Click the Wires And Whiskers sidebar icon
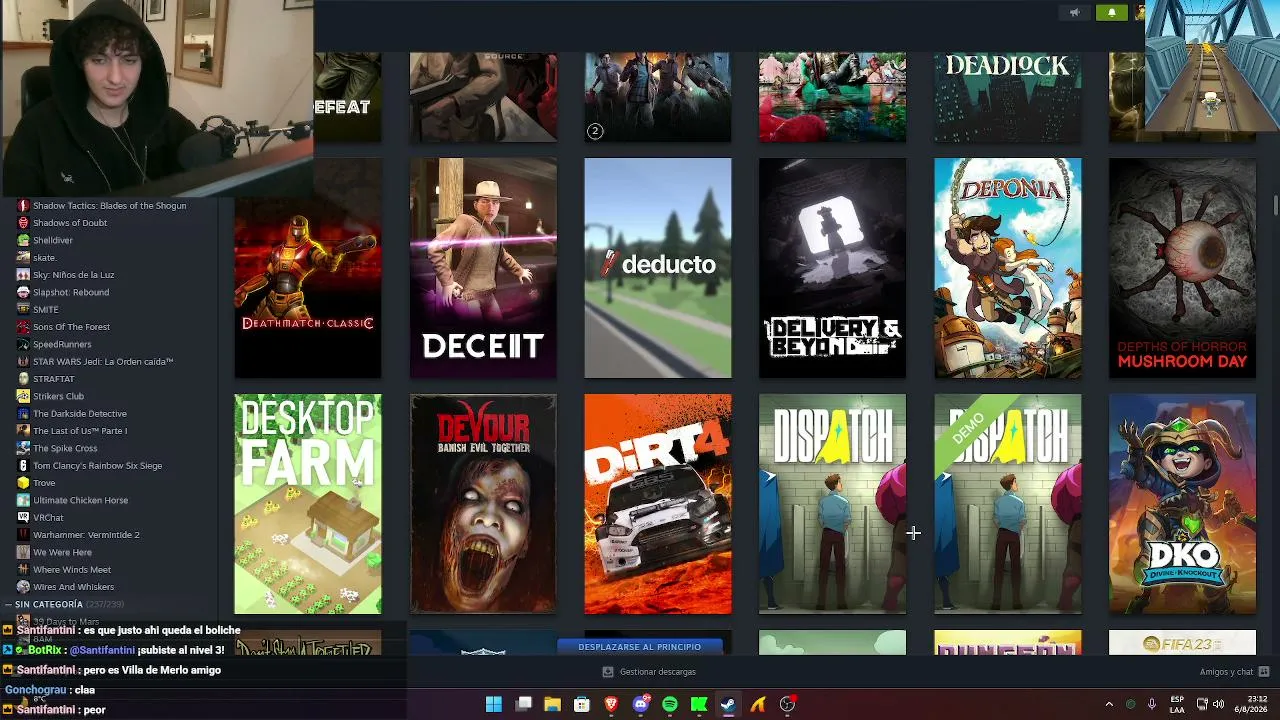Screen dimensions: 1280x720 coord(23,587)
